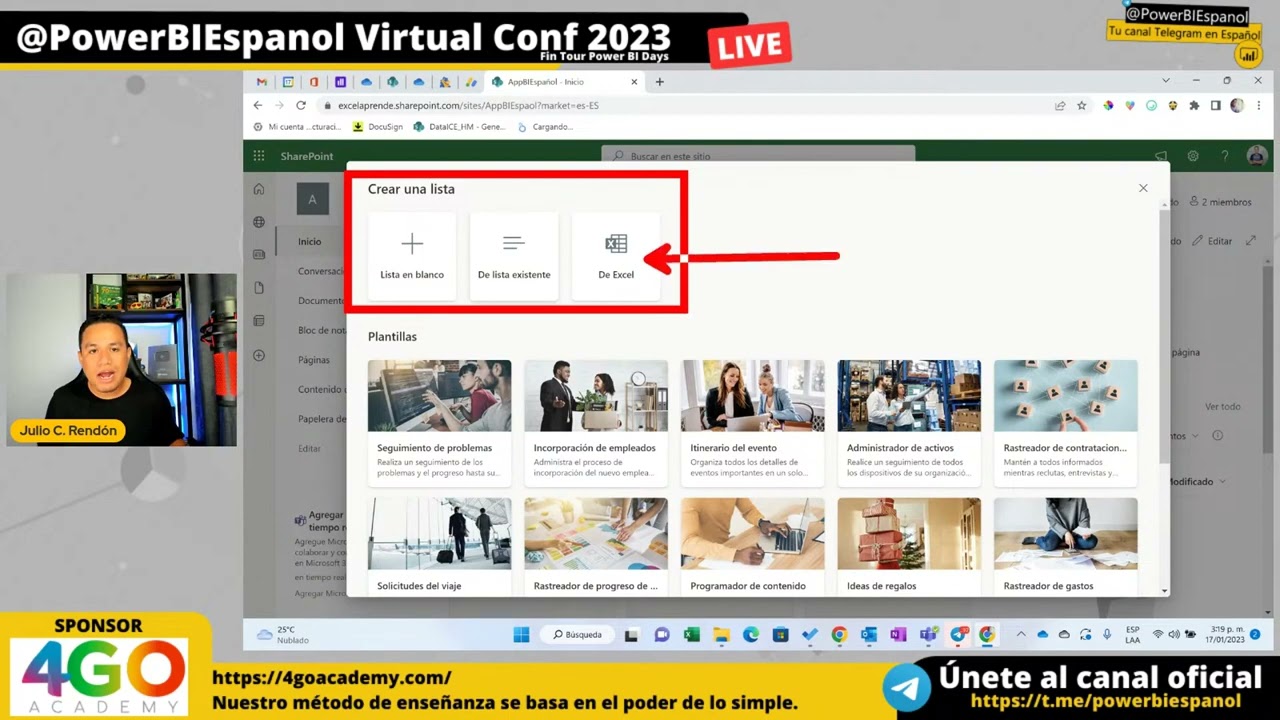Open Rastreador de gastos template
1280x720 pixels.
click(x=1066, y=547)
